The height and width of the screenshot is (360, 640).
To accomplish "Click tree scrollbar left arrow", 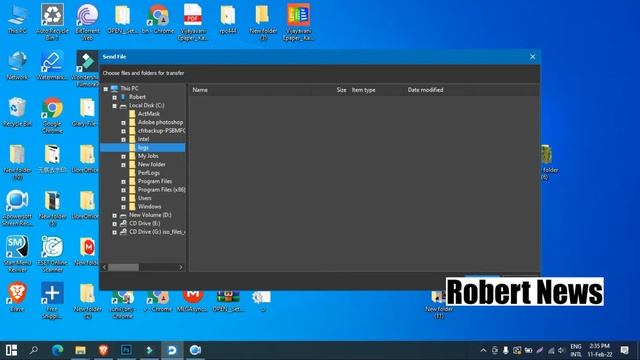I will pyautogui.click(x=104, y=267).
